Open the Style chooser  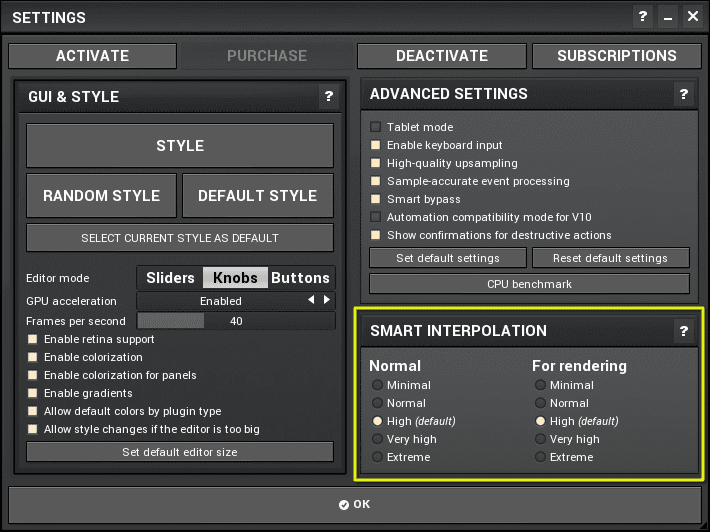(x=180, y=145)
